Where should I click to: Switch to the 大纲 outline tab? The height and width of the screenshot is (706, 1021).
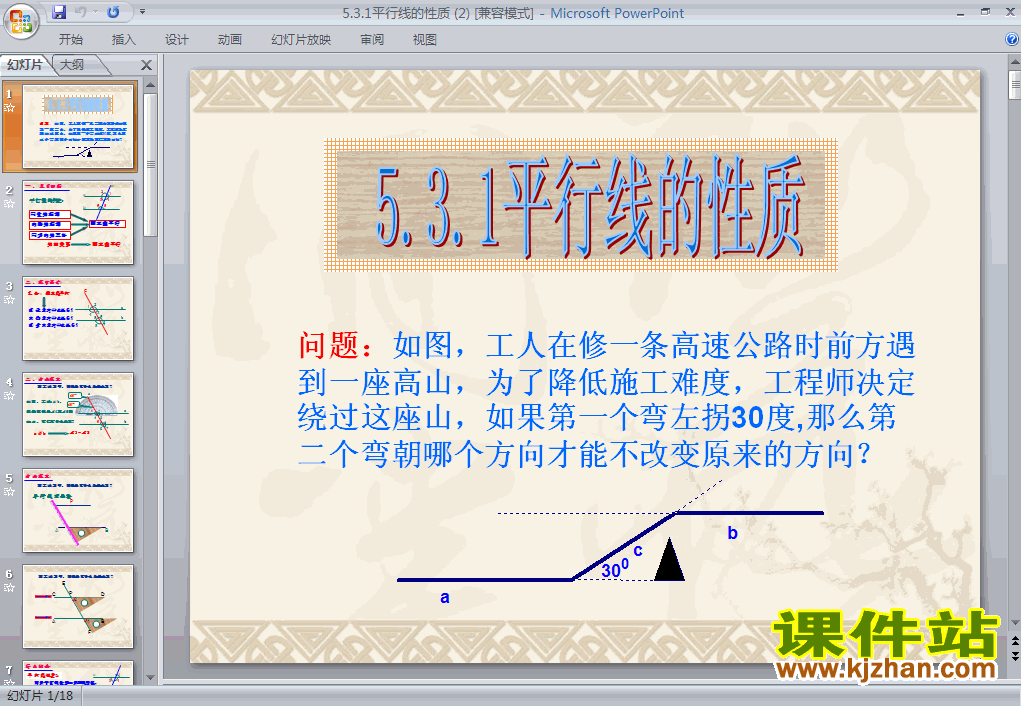click(x=72, y=64)
